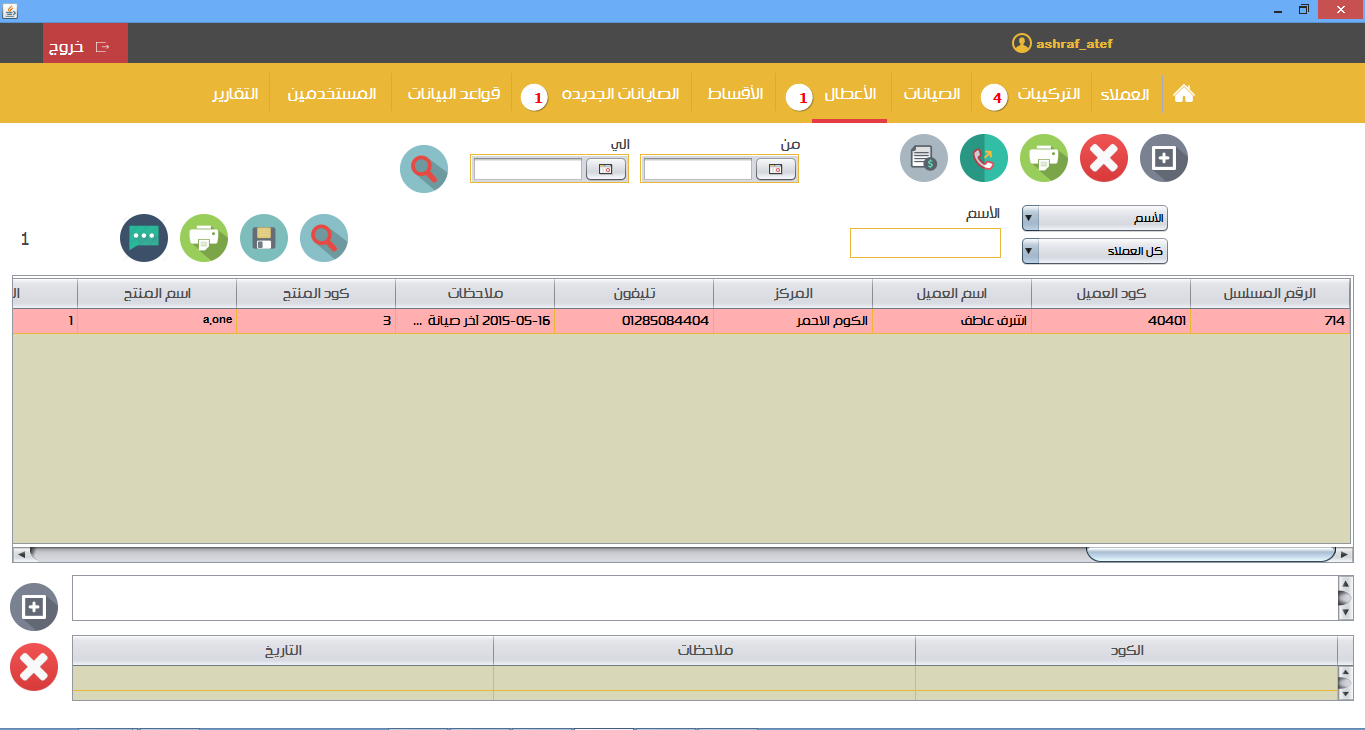Image resolution: width=1365 pixels, height=730 pixels.
Task: Switch to the الصيانات tab
Action: [932, 94]
